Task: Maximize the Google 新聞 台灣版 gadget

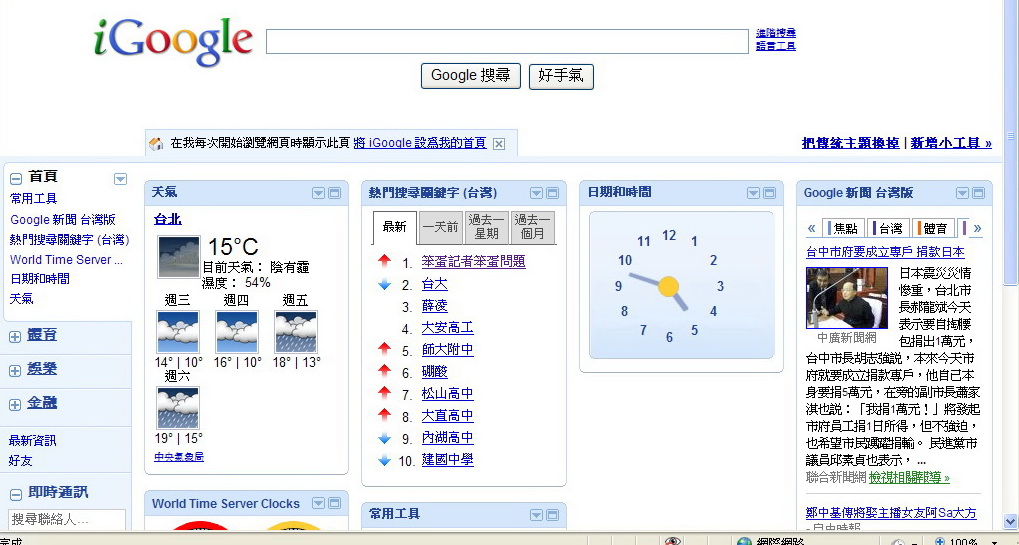Action: pyautogui.click(x=978, y=193)
